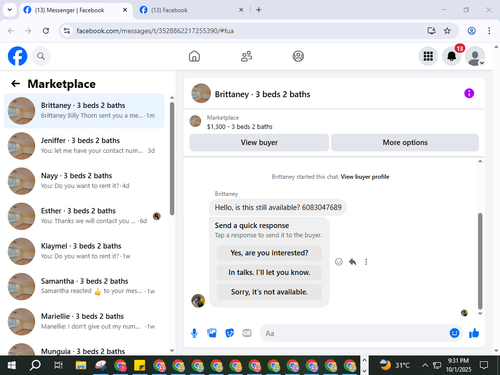Open the Samantha 3 beds 2 baths conversation
The width and height of the screenshot is (500, 375).
[x=84, y=286]
